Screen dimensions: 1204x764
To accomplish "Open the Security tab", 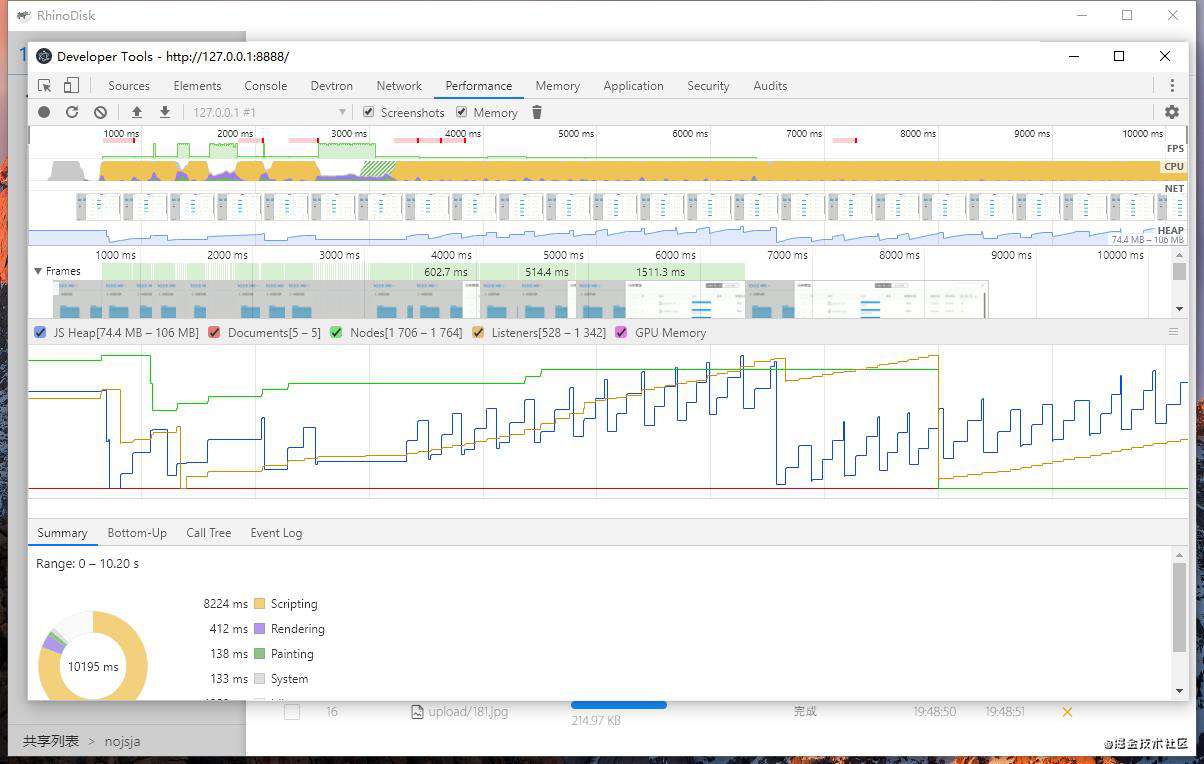I will click(x=708, y=86).
